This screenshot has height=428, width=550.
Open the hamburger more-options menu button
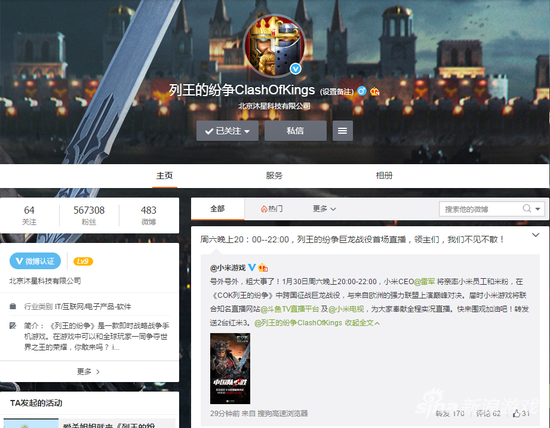pos(342,131)
